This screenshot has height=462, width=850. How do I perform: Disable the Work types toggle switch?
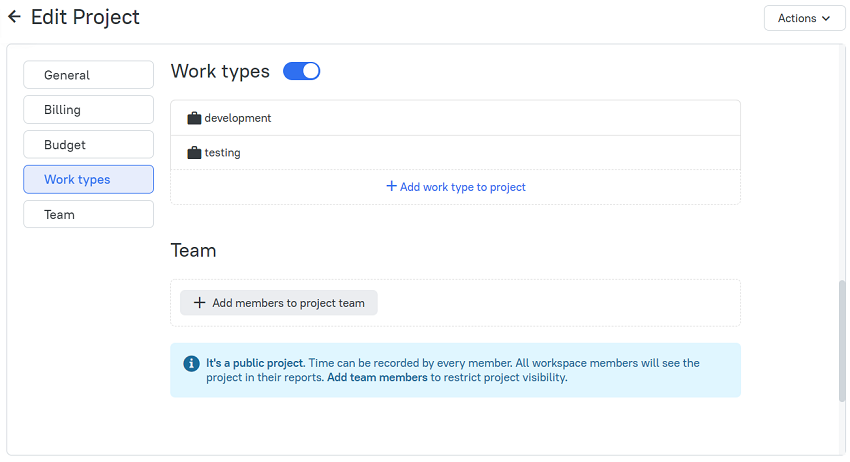(301, 71)
